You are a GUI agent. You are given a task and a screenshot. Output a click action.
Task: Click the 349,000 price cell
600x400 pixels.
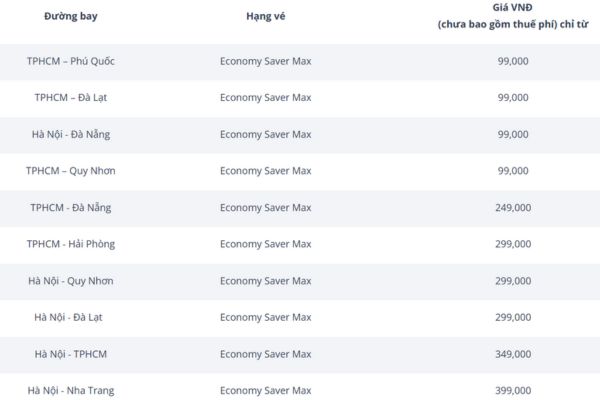[513, 354]
